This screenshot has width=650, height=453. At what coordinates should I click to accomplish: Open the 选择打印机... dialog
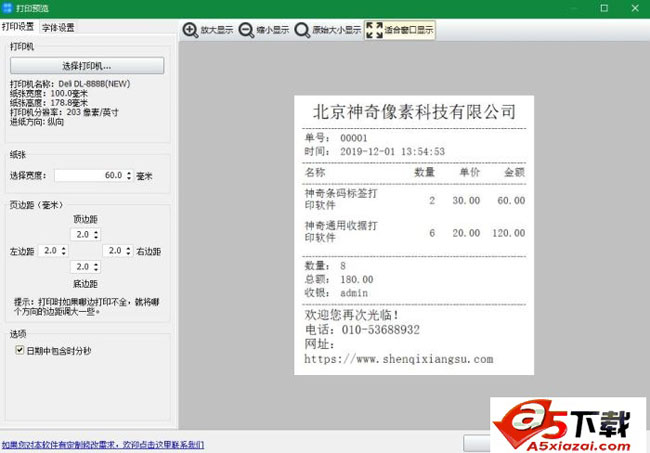[x=87, y=65]
